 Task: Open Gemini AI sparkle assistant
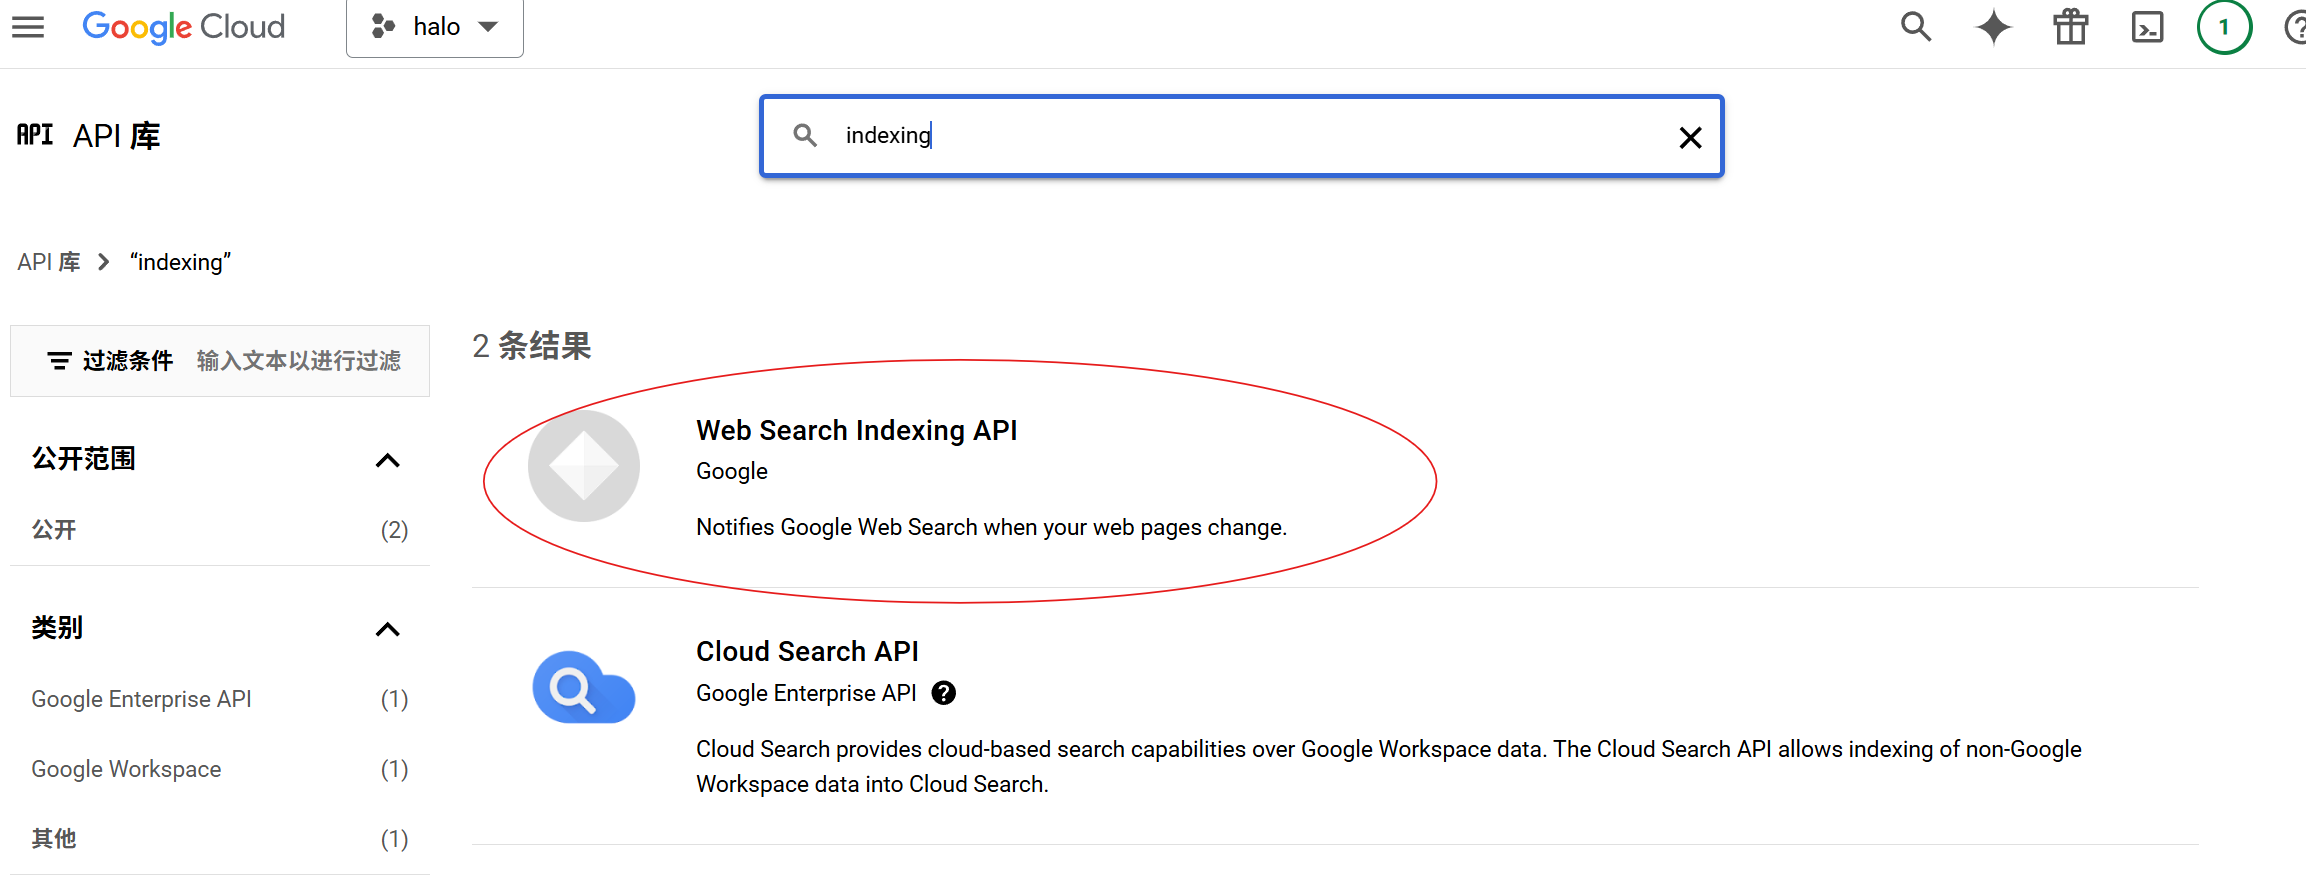coord(1993,27)
